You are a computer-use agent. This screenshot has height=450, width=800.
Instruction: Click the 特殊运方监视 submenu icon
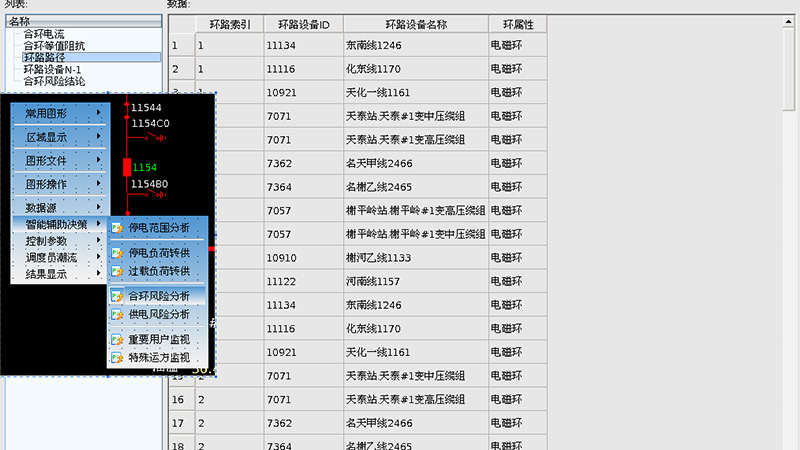117,358
